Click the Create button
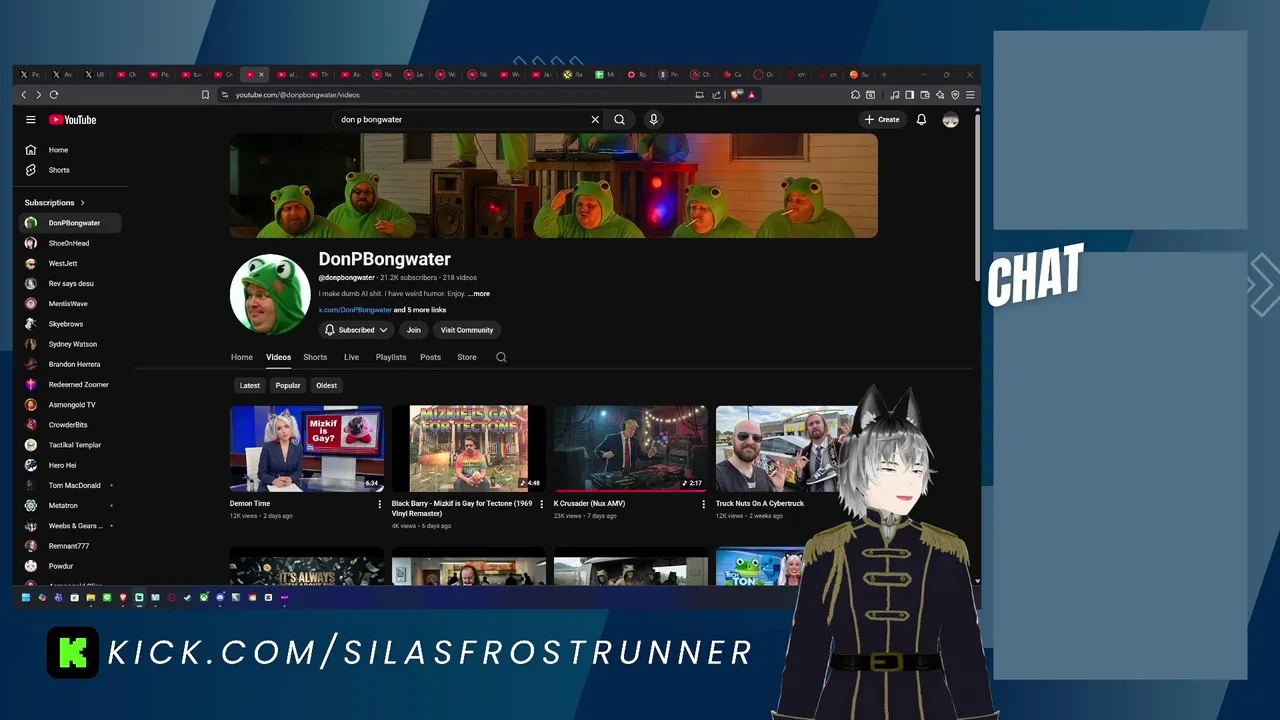 (882, 119)
